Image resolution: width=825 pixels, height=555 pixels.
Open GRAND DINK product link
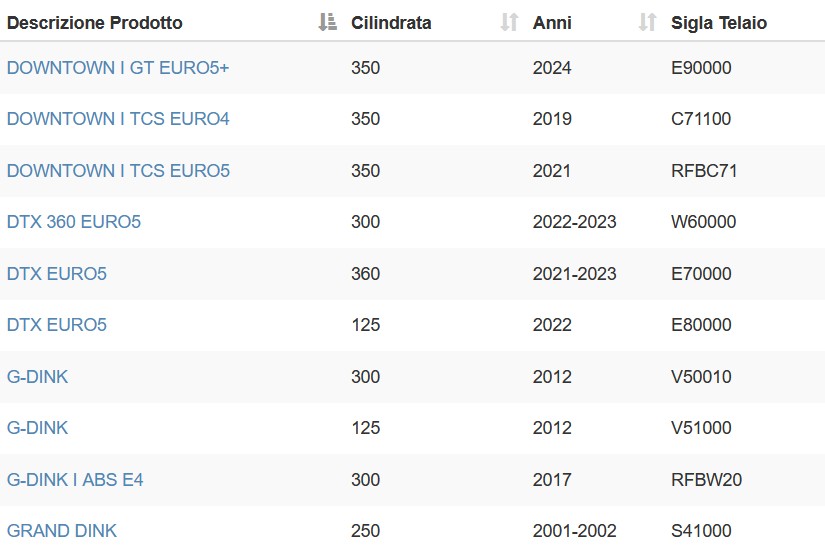click(62, 531)
